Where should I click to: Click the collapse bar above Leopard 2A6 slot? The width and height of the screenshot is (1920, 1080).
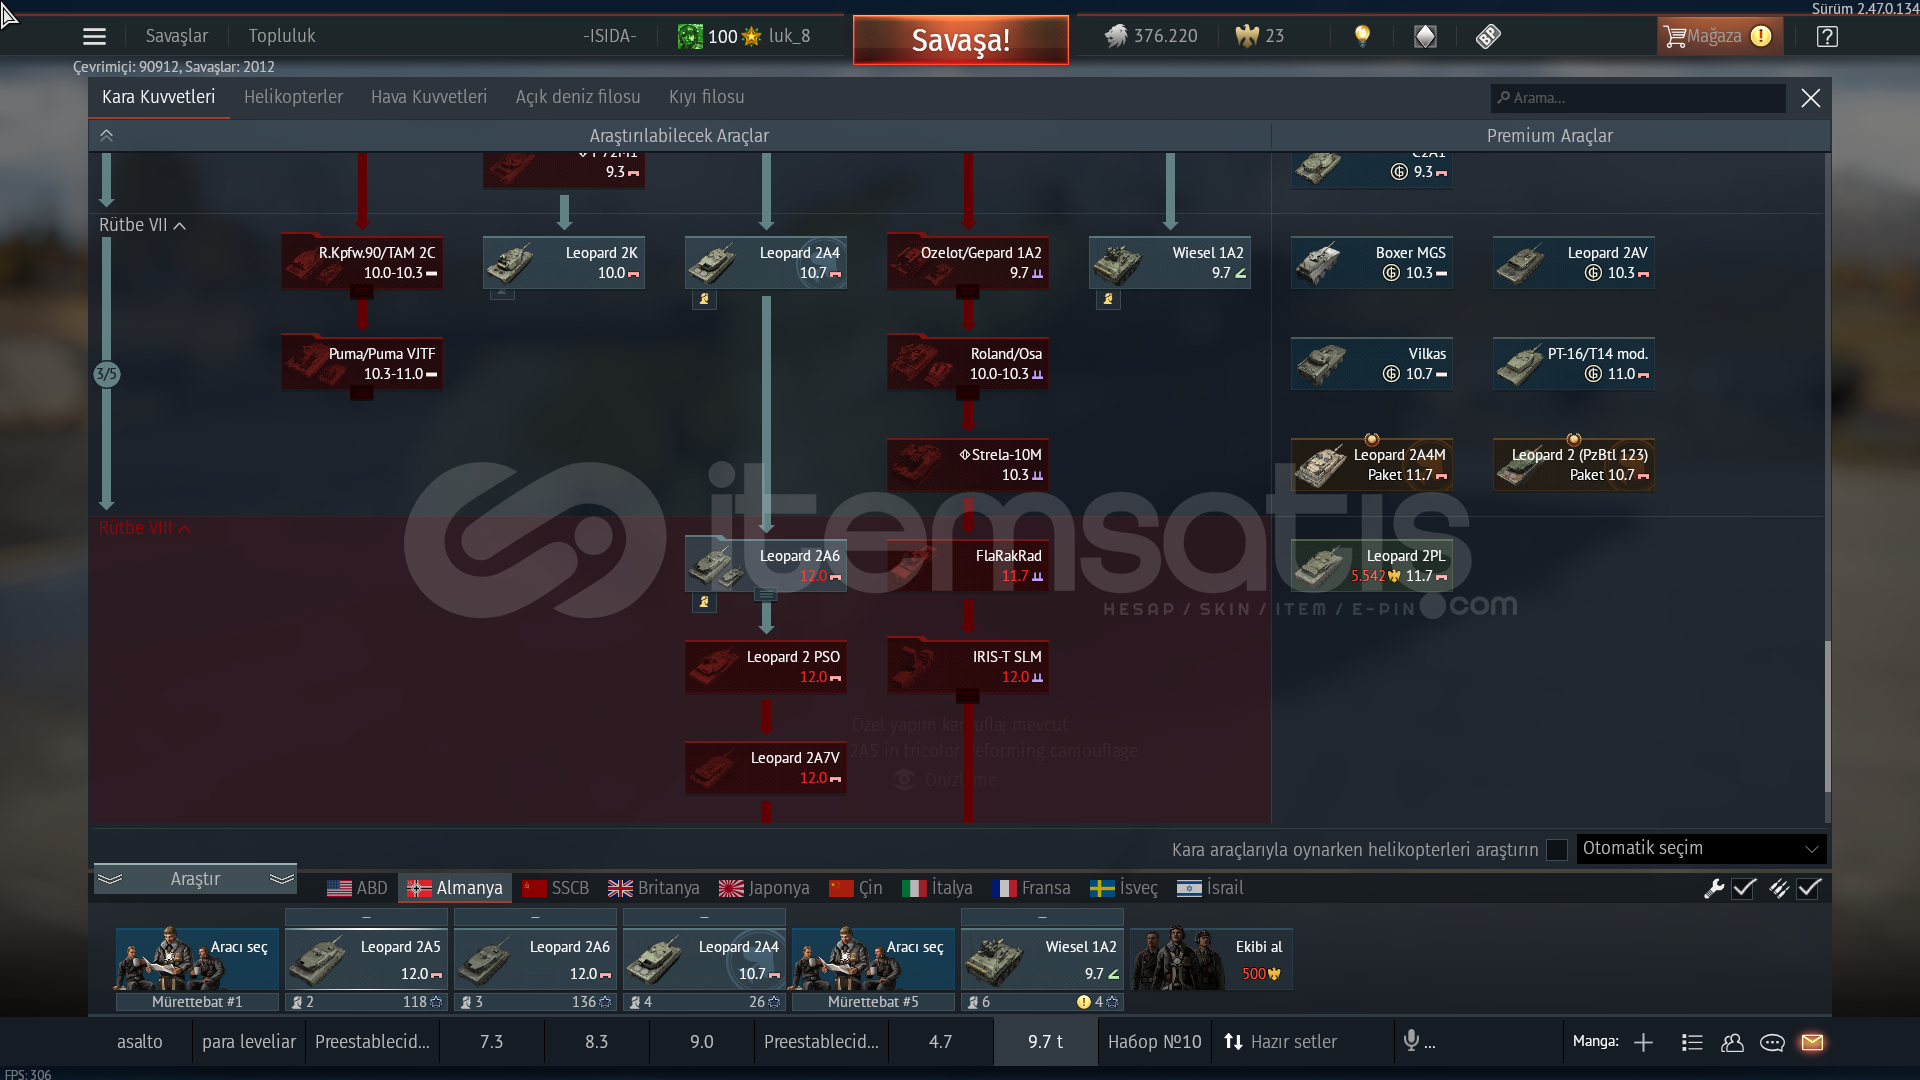tap(535, 917)
